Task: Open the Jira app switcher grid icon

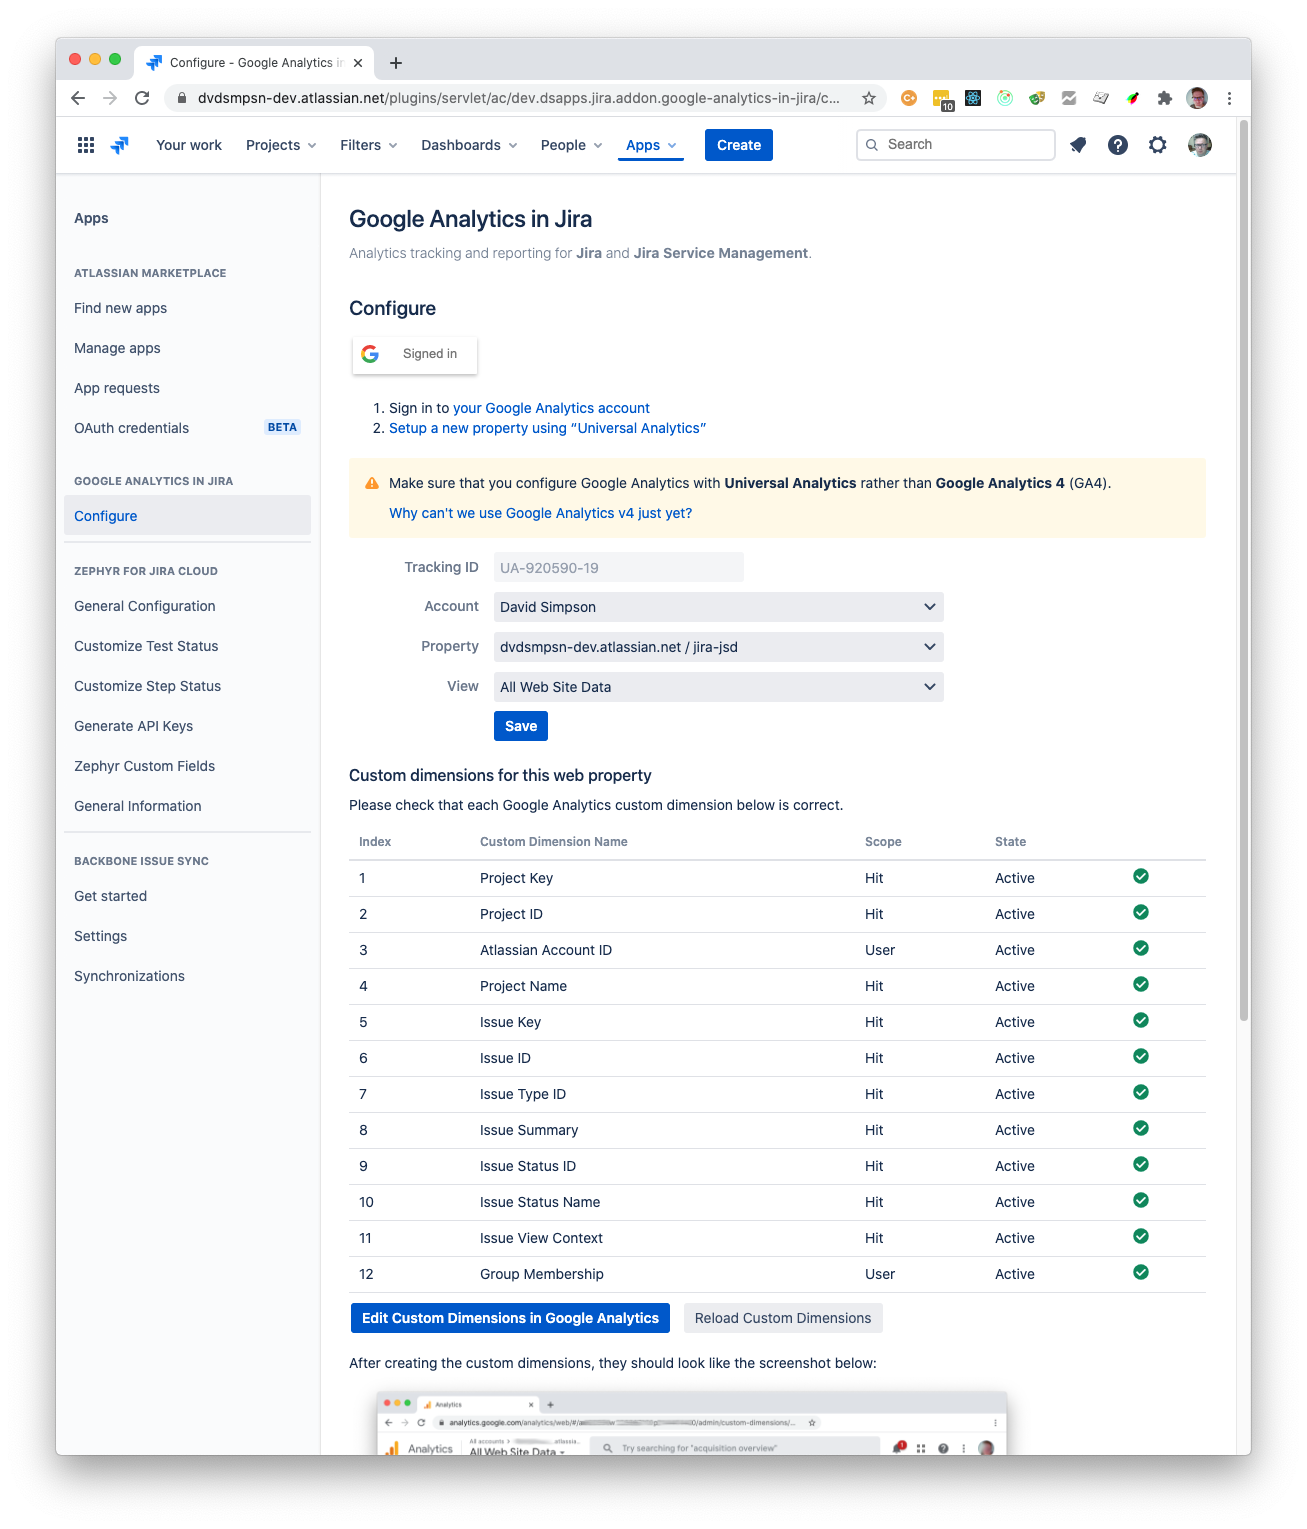Action: [86, 145]
